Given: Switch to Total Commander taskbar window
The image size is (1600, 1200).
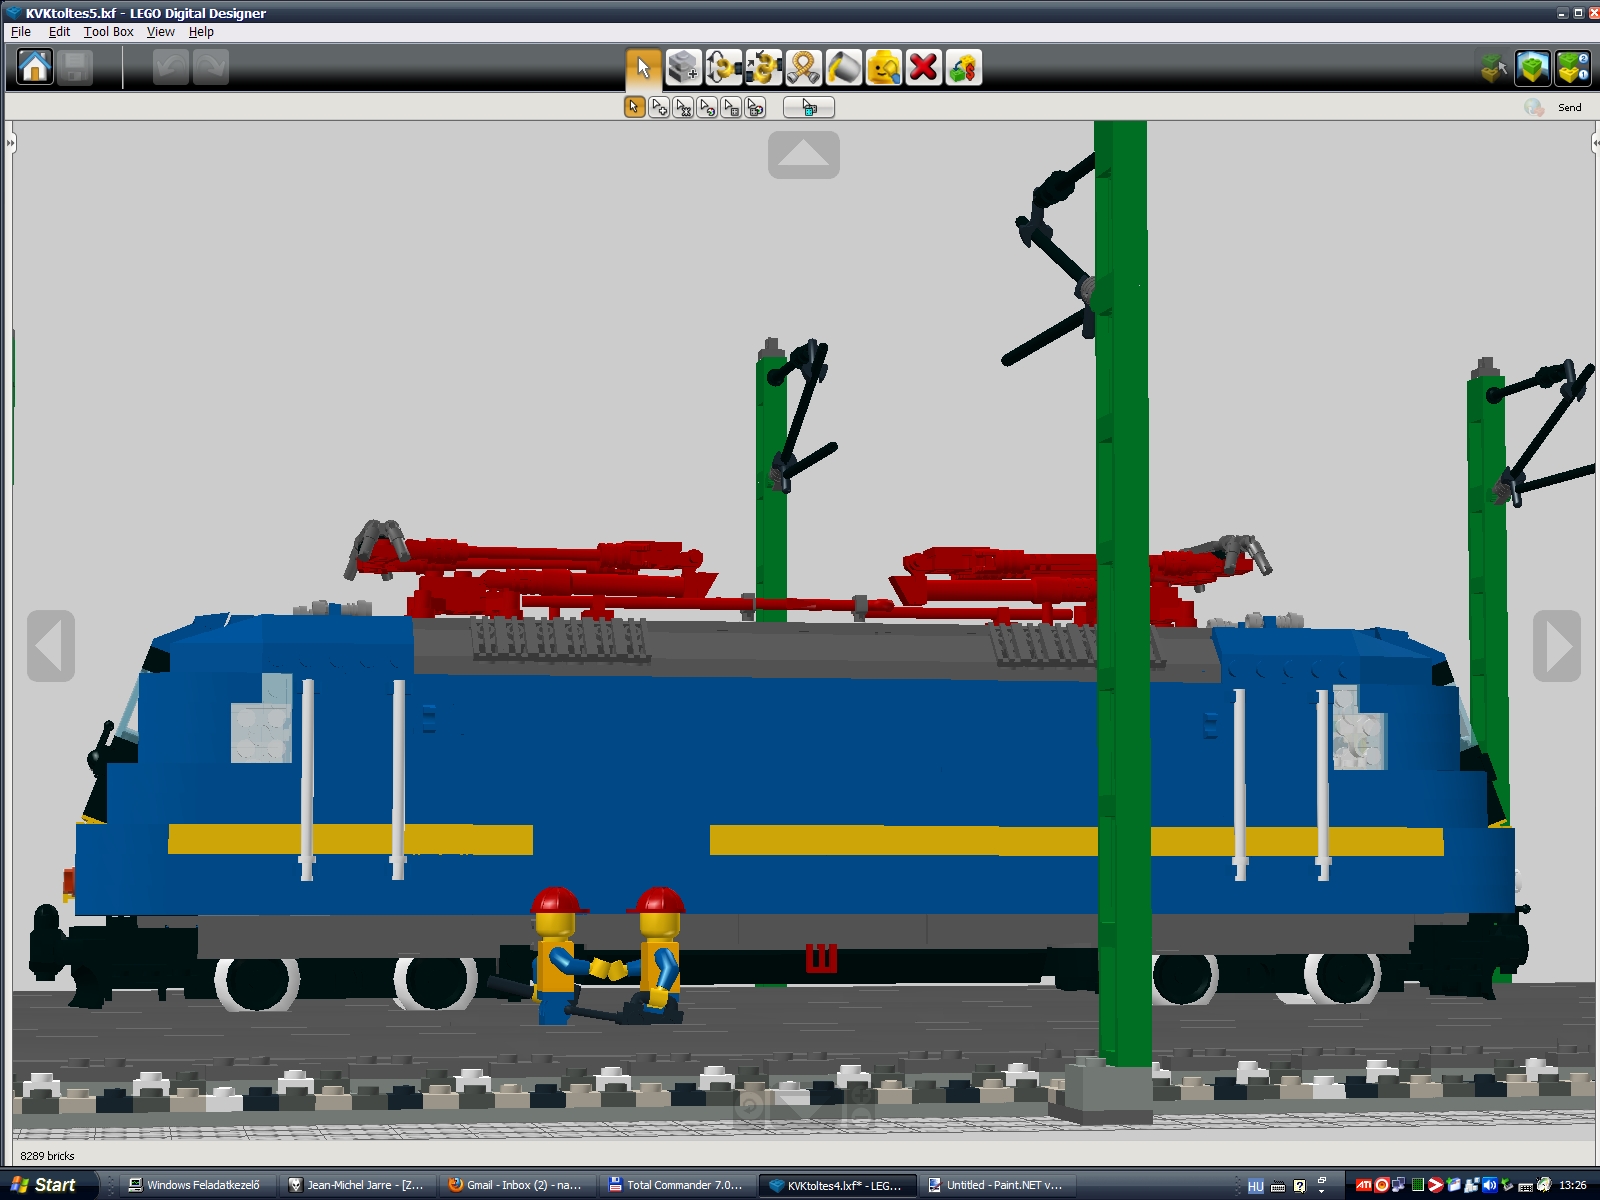Looking at the screenshot, I should pyautogui.click(x=676, y=1185).
